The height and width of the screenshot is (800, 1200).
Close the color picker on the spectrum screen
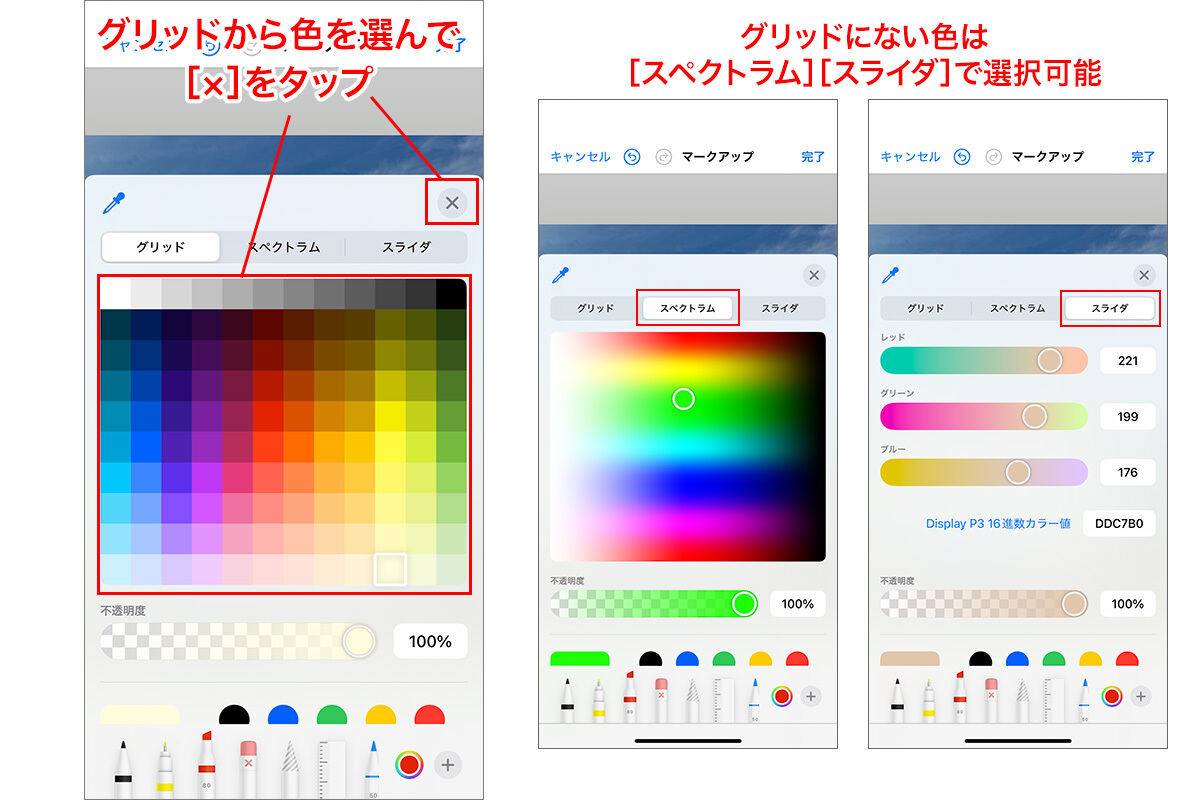(814, 275)
